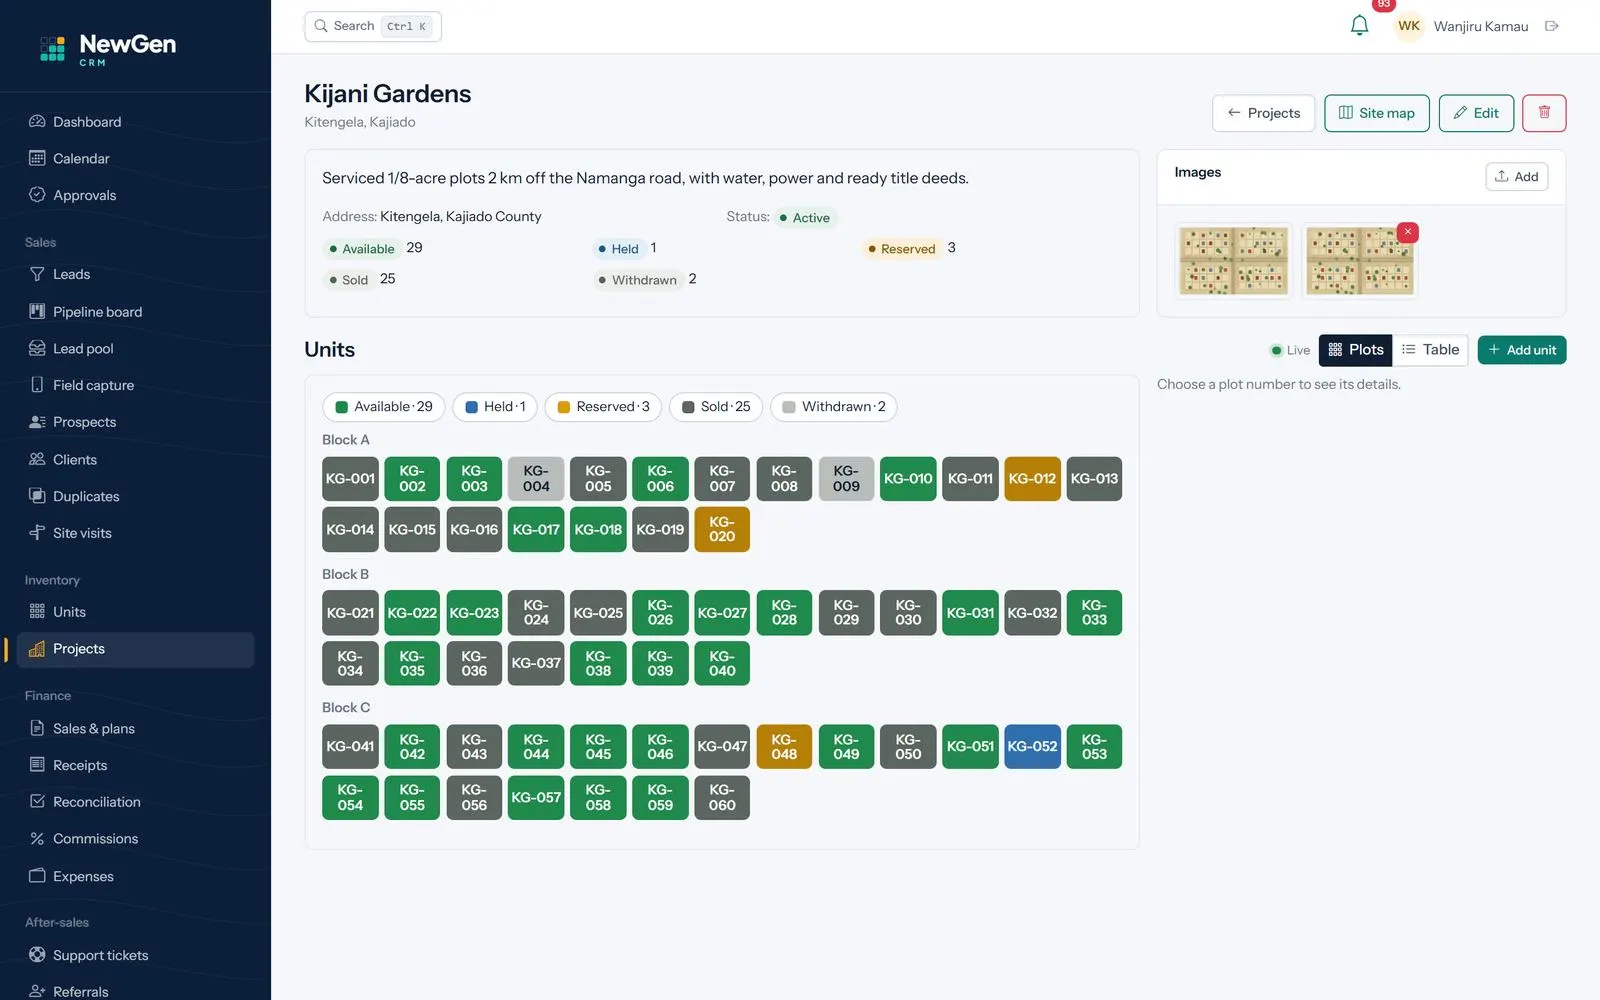
Task: Click Add unit button
Action: coord(1522,350)
